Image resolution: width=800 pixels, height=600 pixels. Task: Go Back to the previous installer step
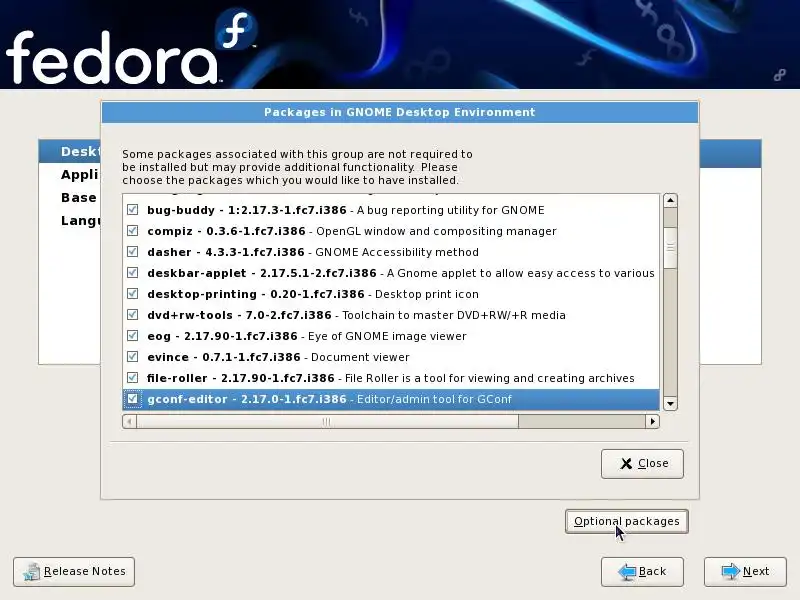[642, 571]
